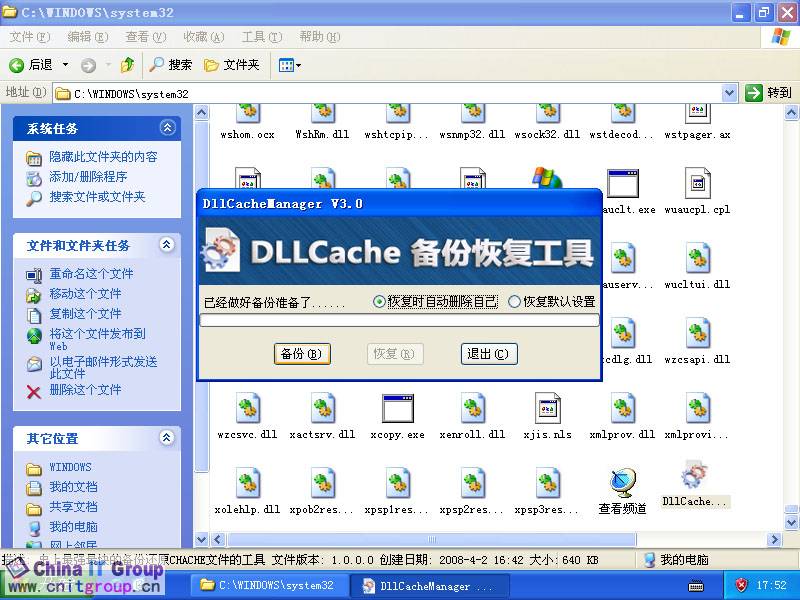Open 我的电脑 in other places panel

(73, 527)
